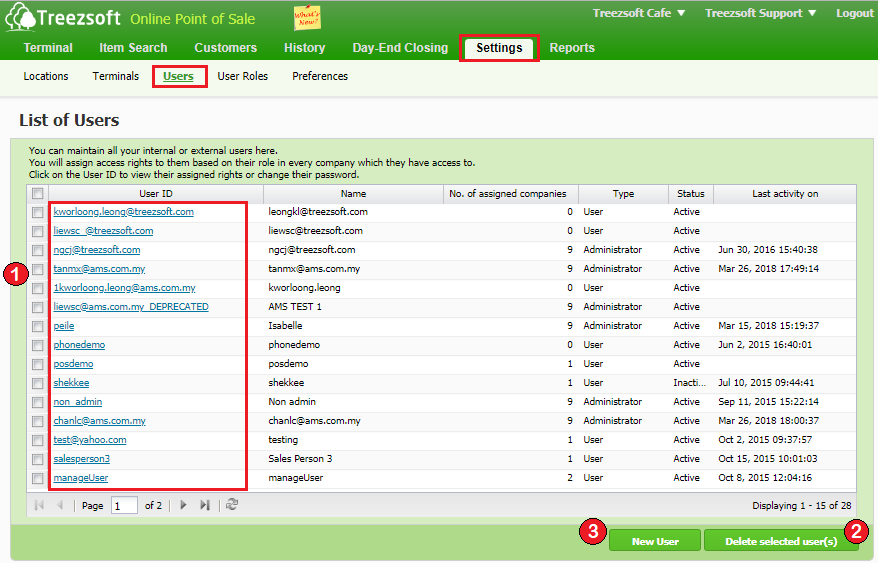Select the Users submenu link
Image resolution: width=878 pixels, height=563 pixels.
[178, 76]
